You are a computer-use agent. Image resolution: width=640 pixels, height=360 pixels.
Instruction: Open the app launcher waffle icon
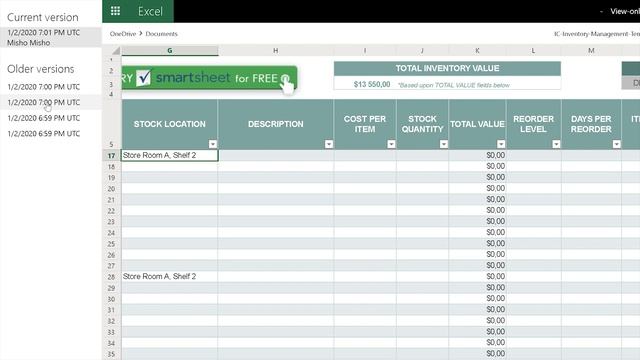pyautogui.click(x=115, y=11)
